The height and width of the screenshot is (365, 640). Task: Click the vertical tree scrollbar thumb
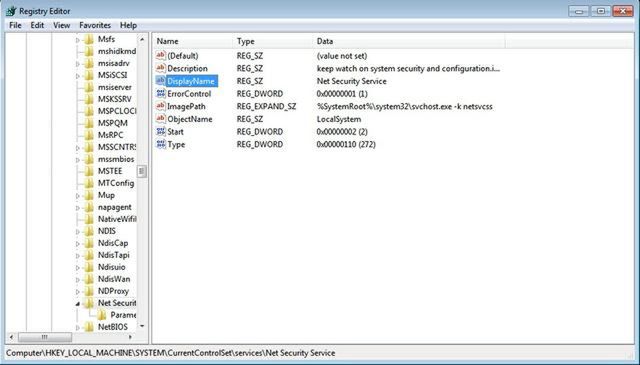142,171
